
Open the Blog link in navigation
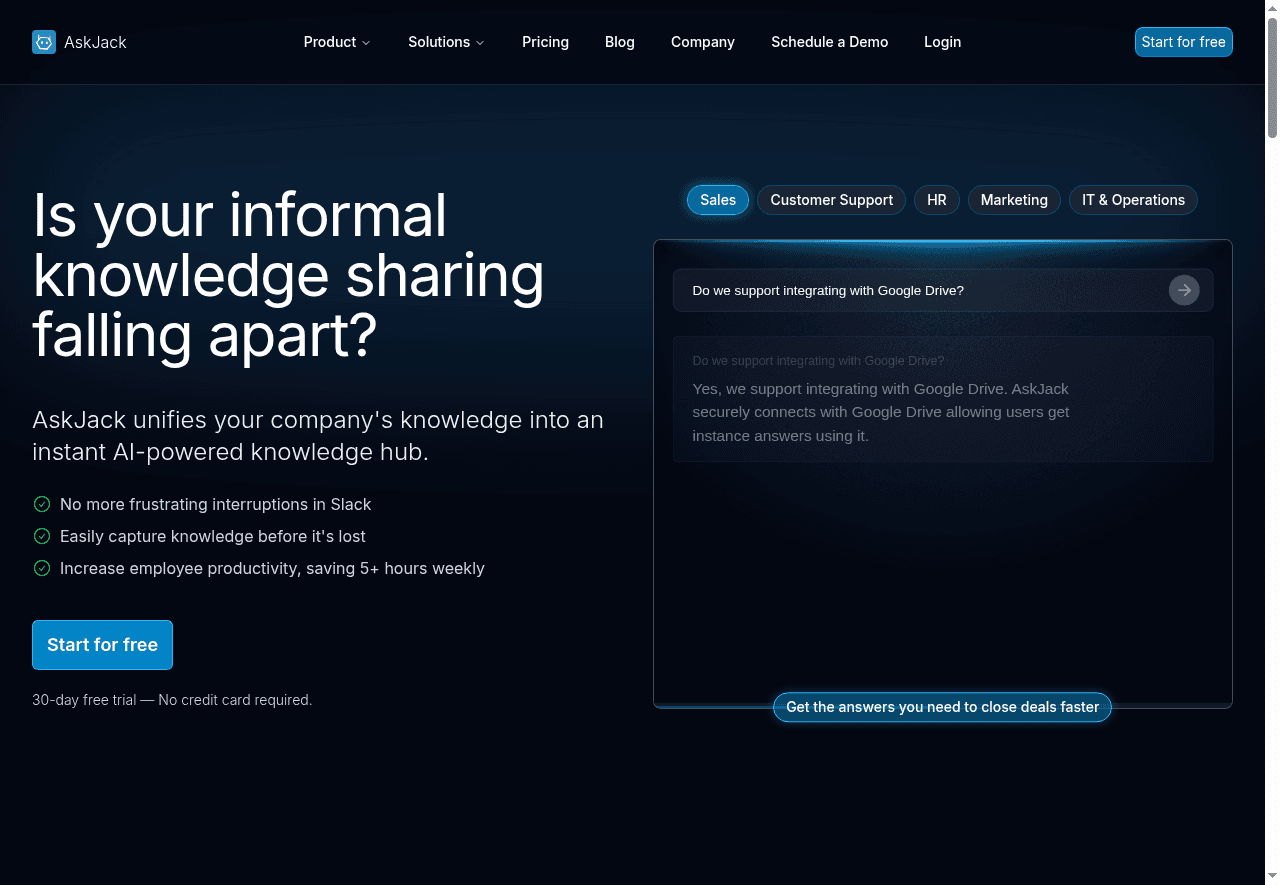click(620, 42)
